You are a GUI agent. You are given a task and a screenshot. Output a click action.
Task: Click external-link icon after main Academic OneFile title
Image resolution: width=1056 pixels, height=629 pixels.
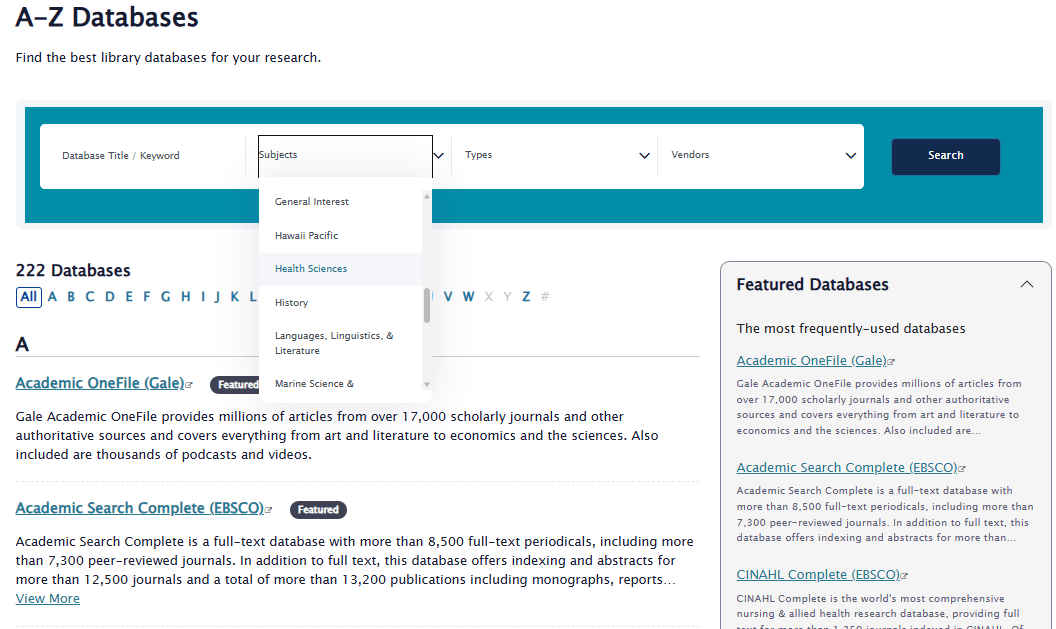(189, 385)
